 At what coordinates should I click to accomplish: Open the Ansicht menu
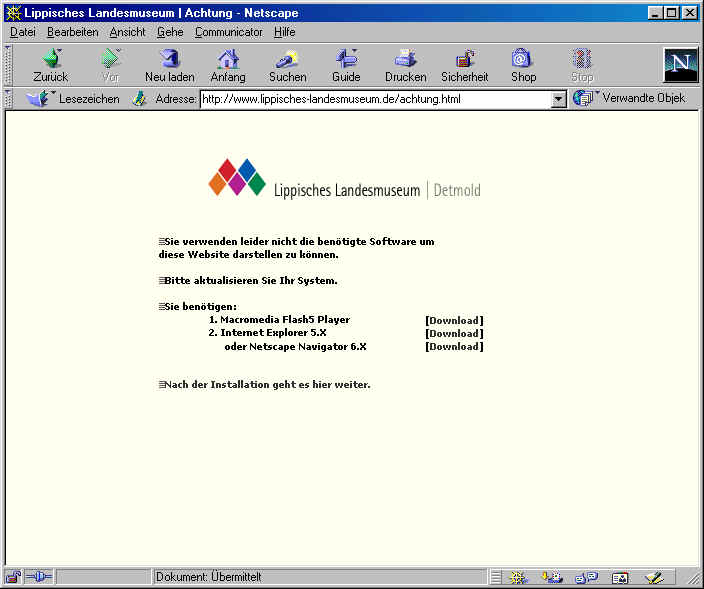coord(128,32)
